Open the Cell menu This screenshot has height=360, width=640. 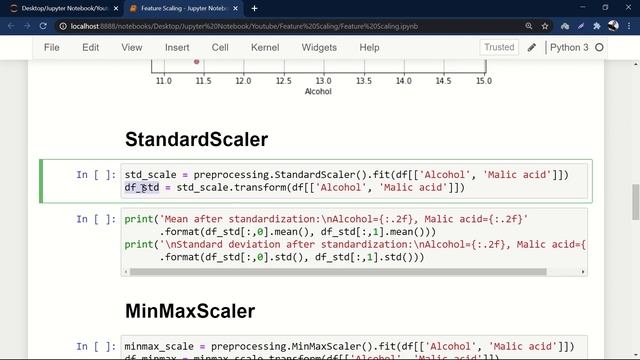(220, 47)
